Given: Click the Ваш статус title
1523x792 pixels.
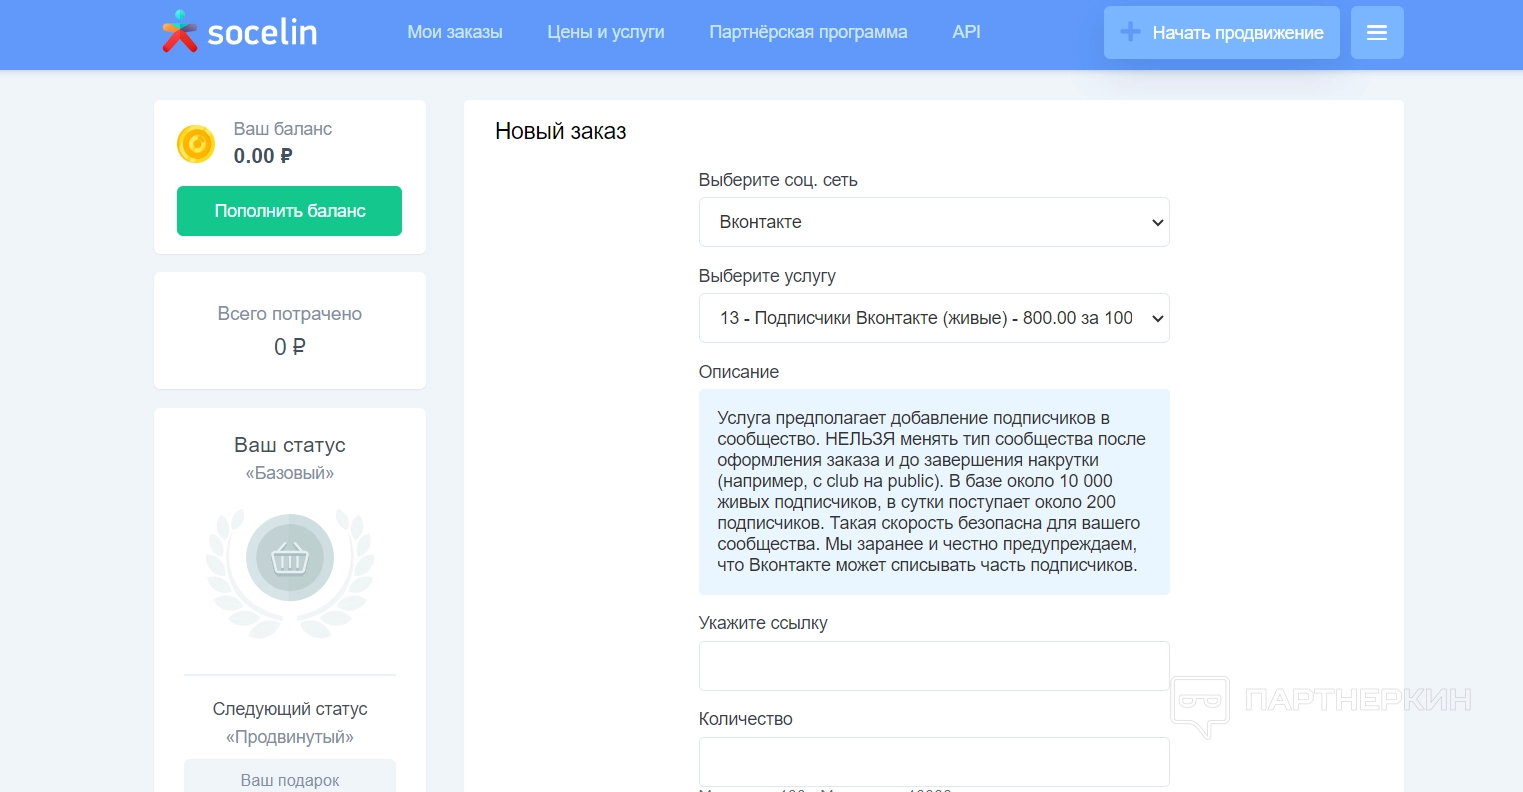Looking at the screenshot, I should coord(290,445).
